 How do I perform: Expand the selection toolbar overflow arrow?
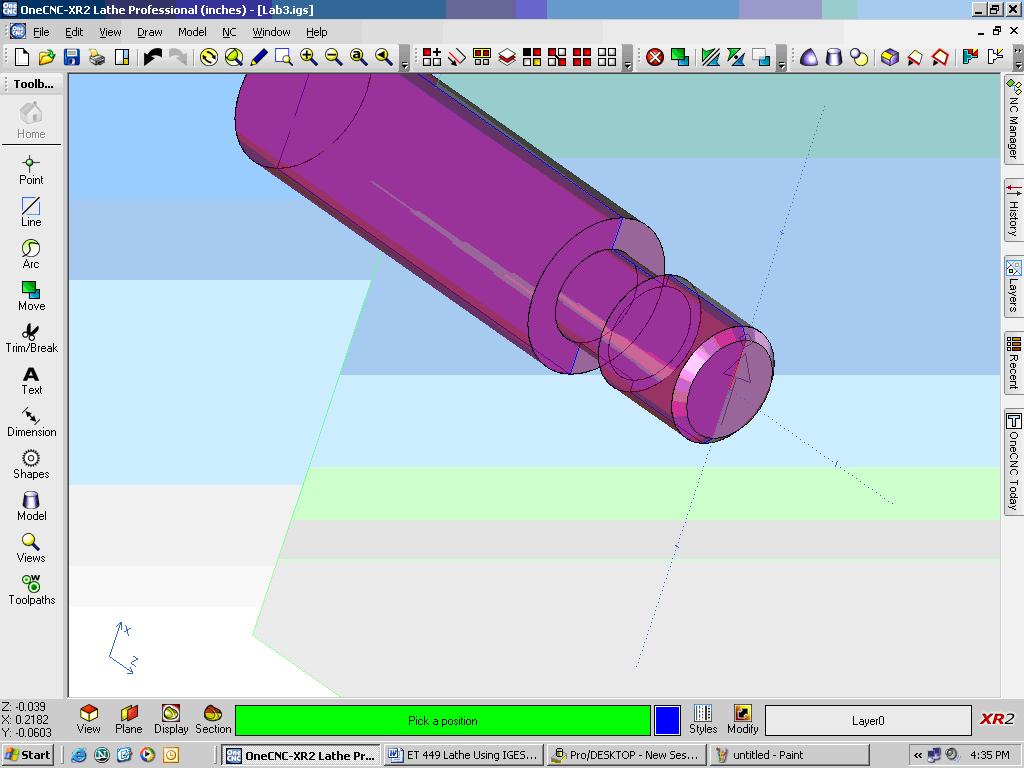[627, 65]
